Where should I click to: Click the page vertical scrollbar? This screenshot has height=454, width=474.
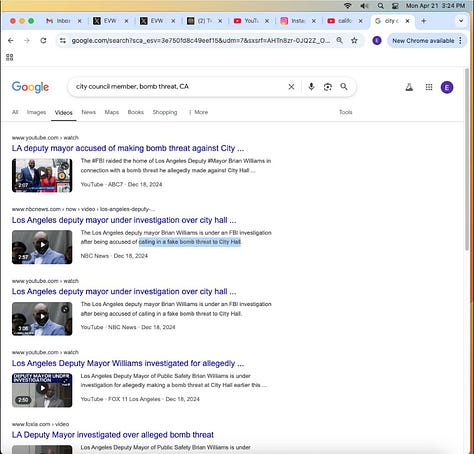click(467, 159)
